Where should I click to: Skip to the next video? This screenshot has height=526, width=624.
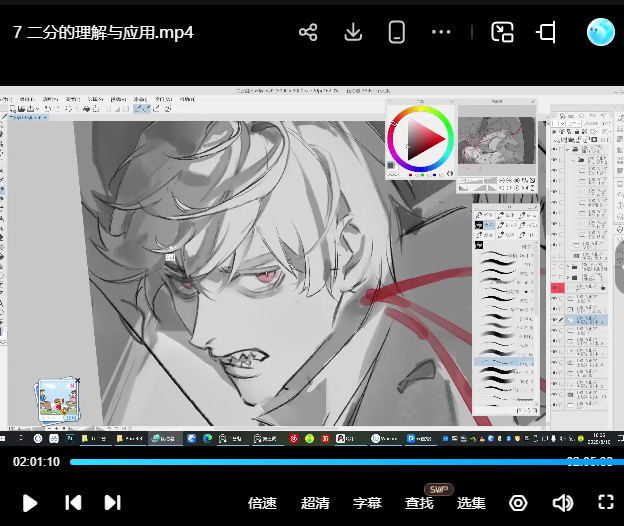pyautogui.click(x=112, y=503)
